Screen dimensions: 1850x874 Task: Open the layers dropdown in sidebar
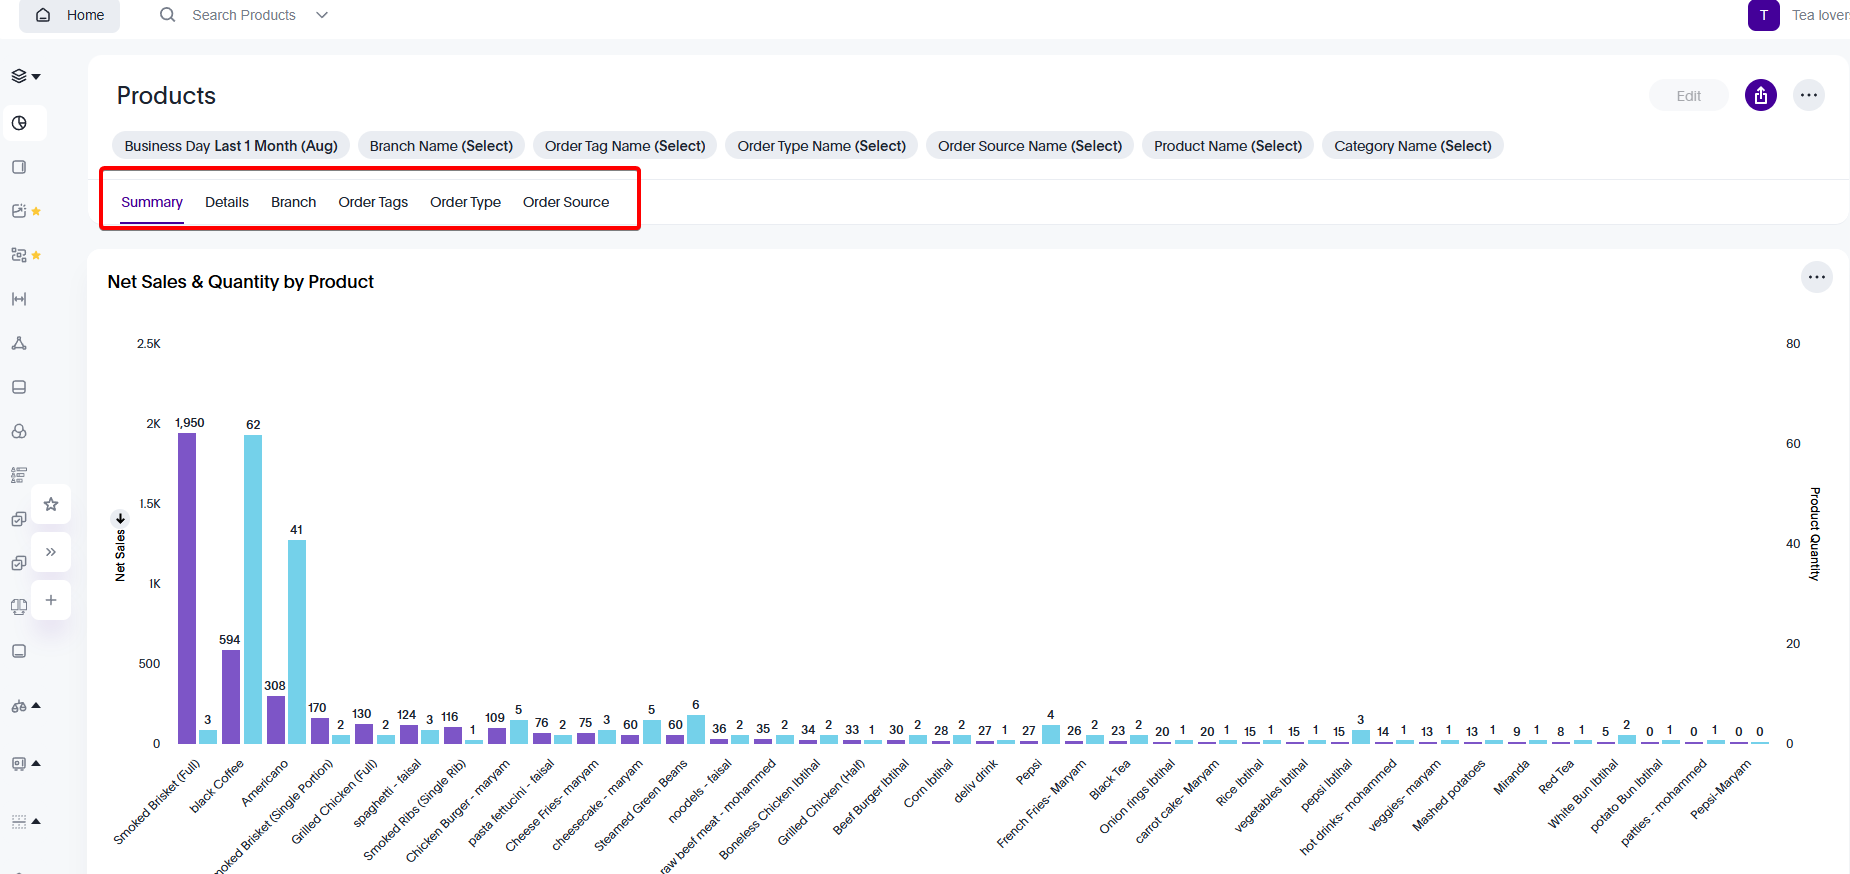(25, 76)
